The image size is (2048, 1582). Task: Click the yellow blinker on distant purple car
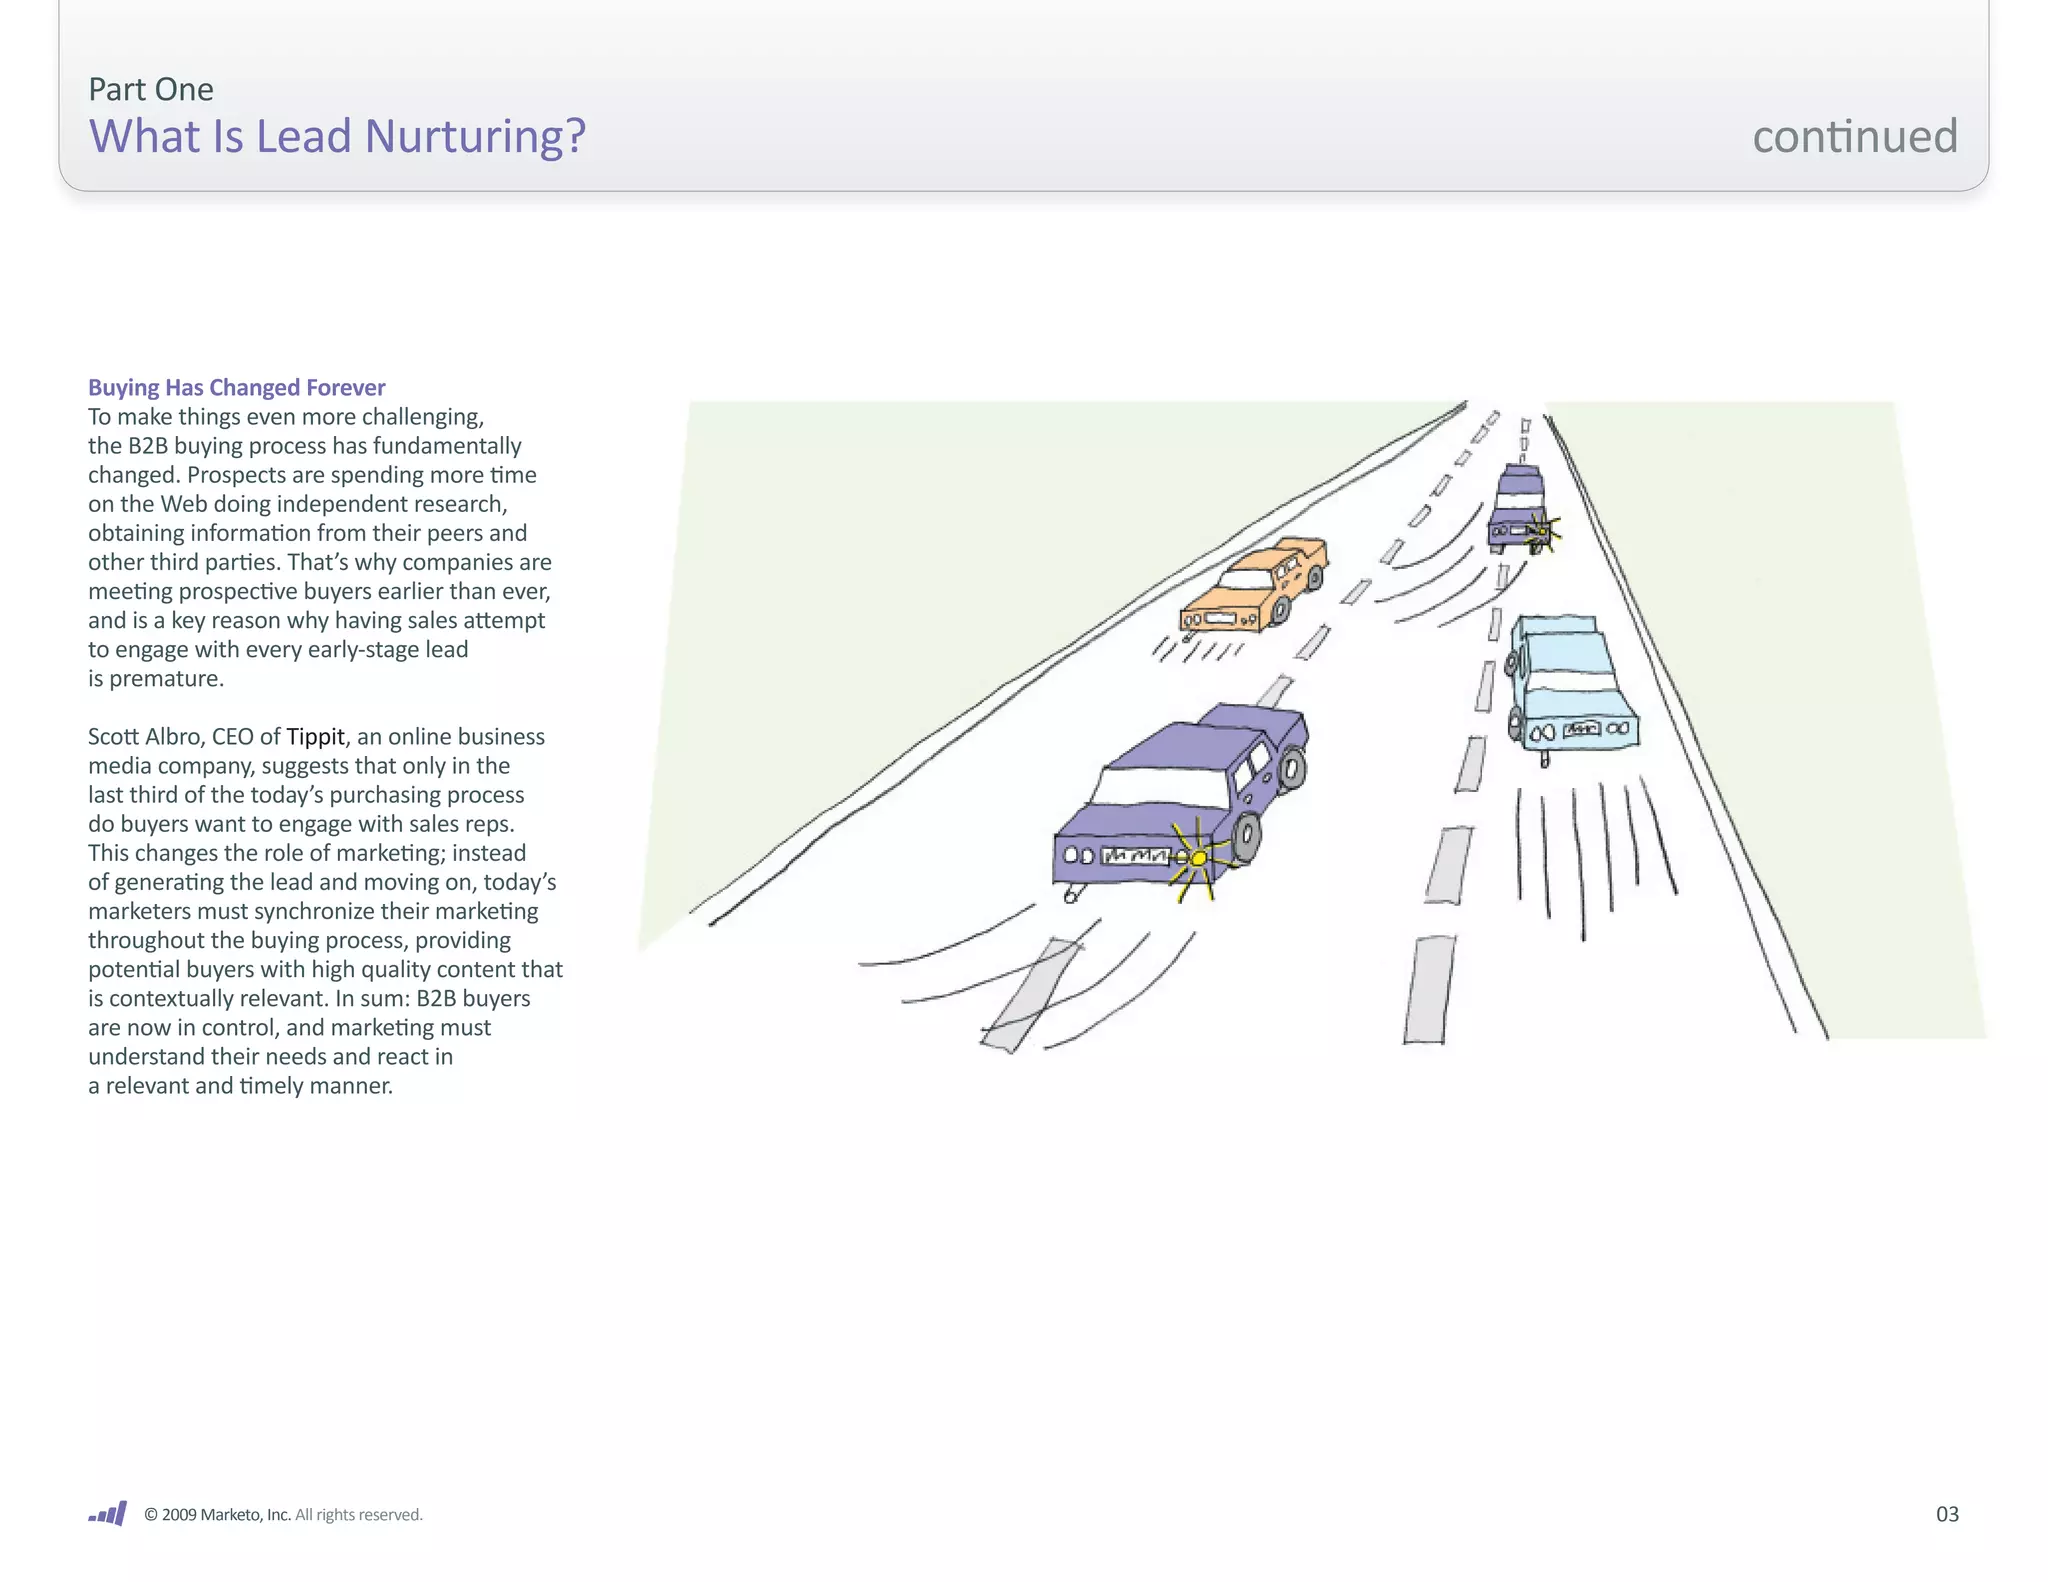coord(1543,531)
